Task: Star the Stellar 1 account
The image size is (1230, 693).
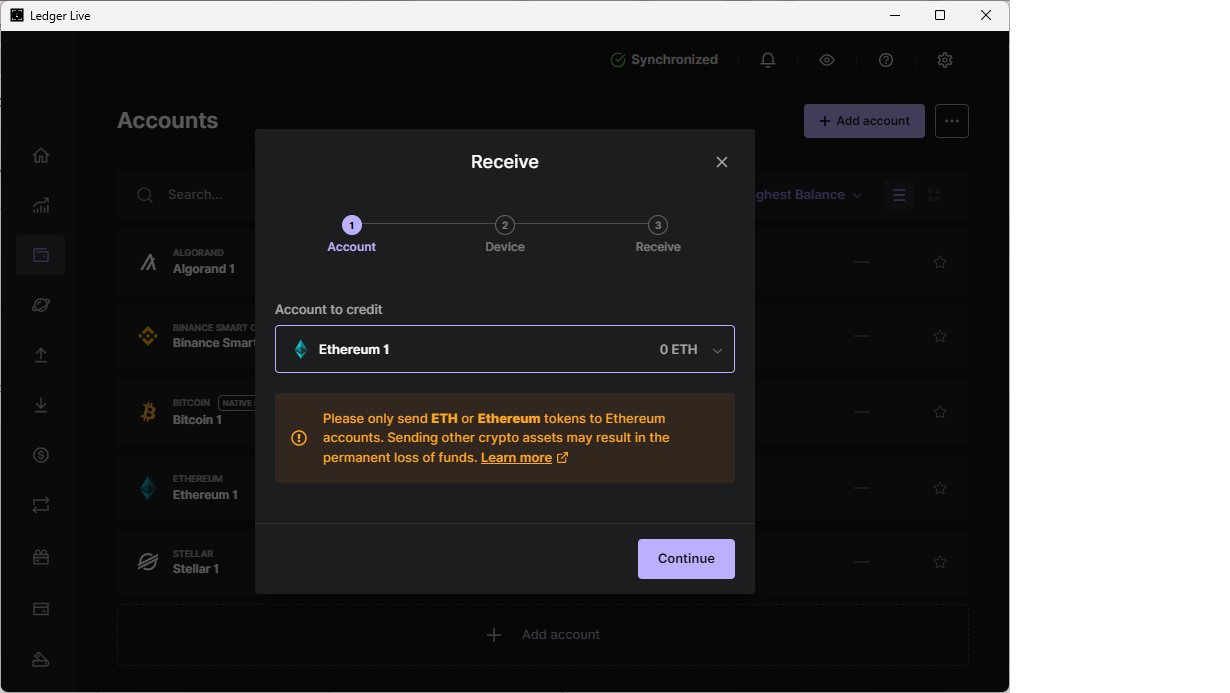Action: [940, 562]
